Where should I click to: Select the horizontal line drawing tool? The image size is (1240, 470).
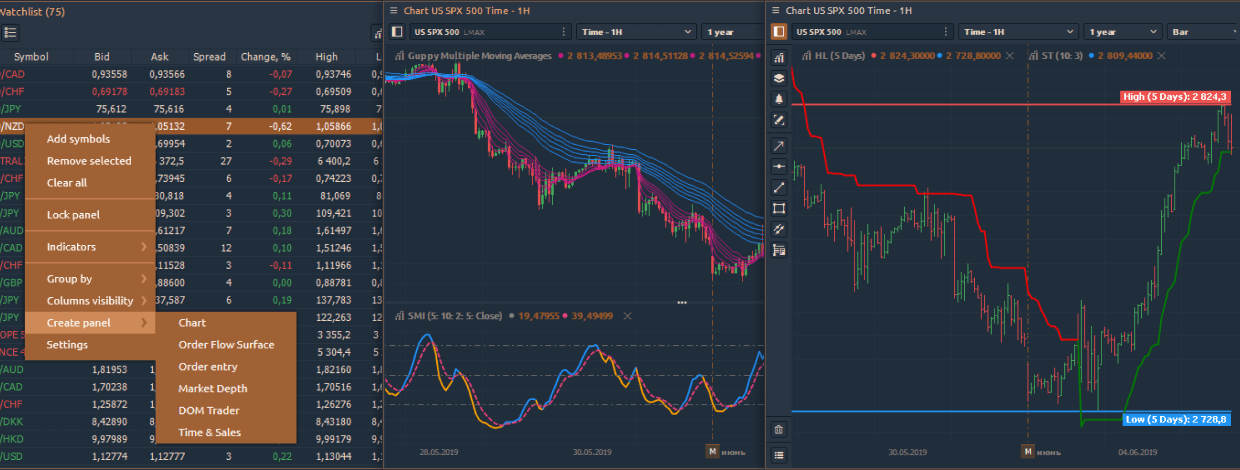pos(779,166)
